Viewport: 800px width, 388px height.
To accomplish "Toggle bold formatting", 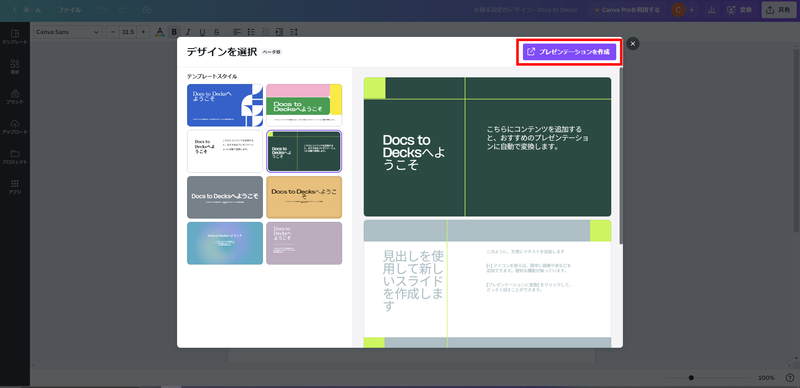I will tap(174, 32).
